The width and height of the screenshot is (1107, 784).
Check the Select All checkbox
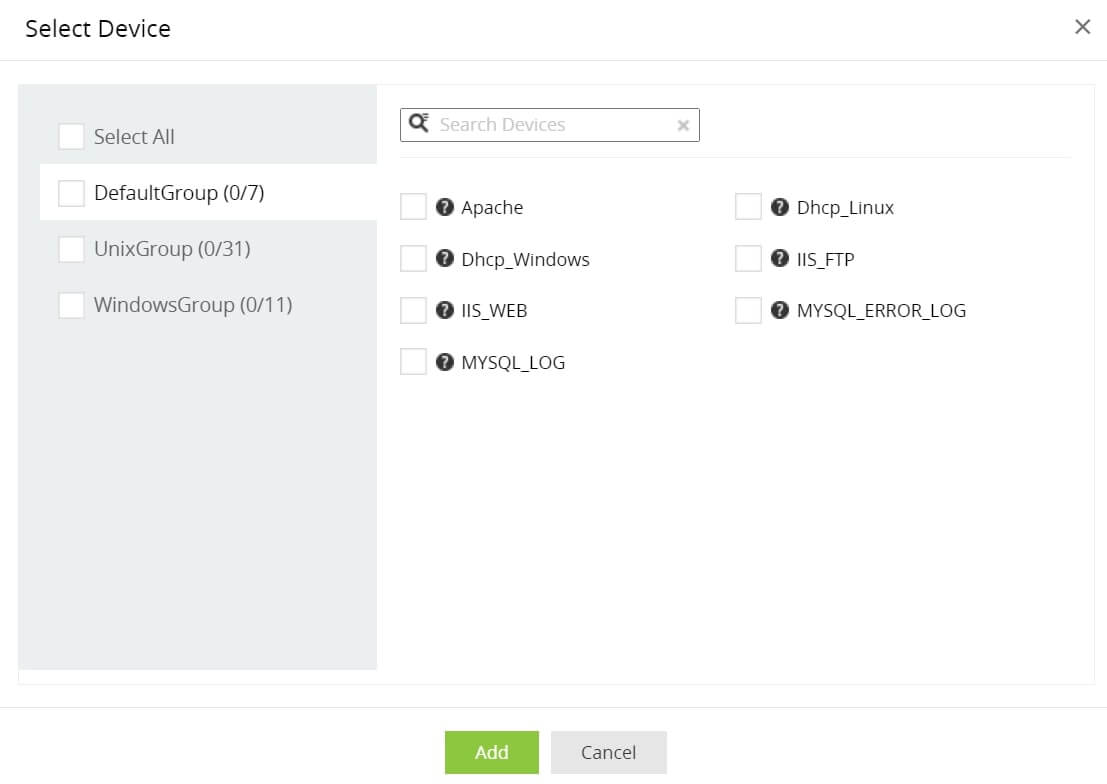coord(71,137)
